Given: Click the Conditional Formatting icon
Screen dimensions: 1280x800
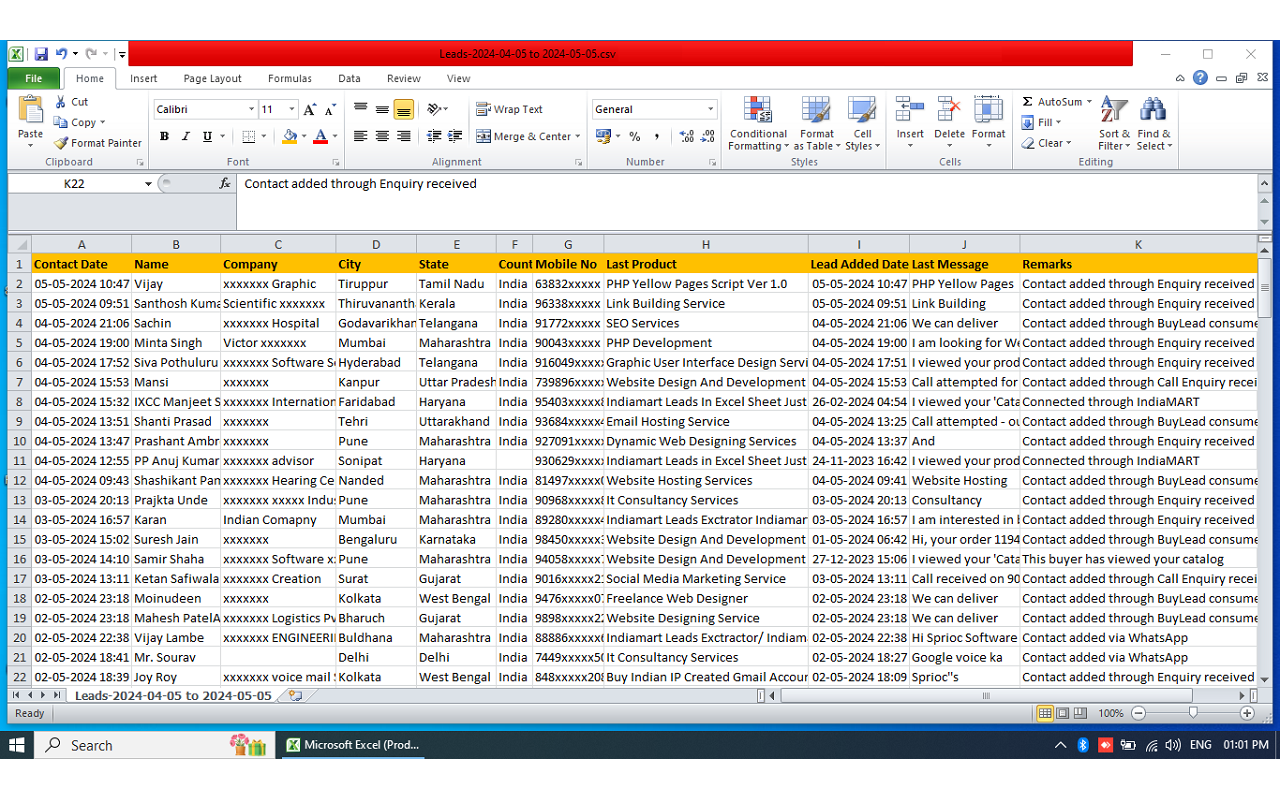Looking at the screenshot, I should [x=758, y=110].
